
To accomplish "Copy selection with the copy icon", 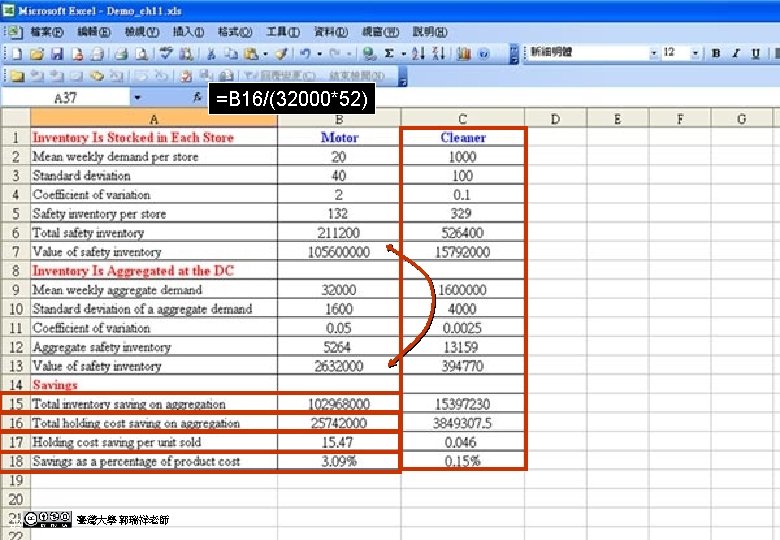I will pos(231,54).
